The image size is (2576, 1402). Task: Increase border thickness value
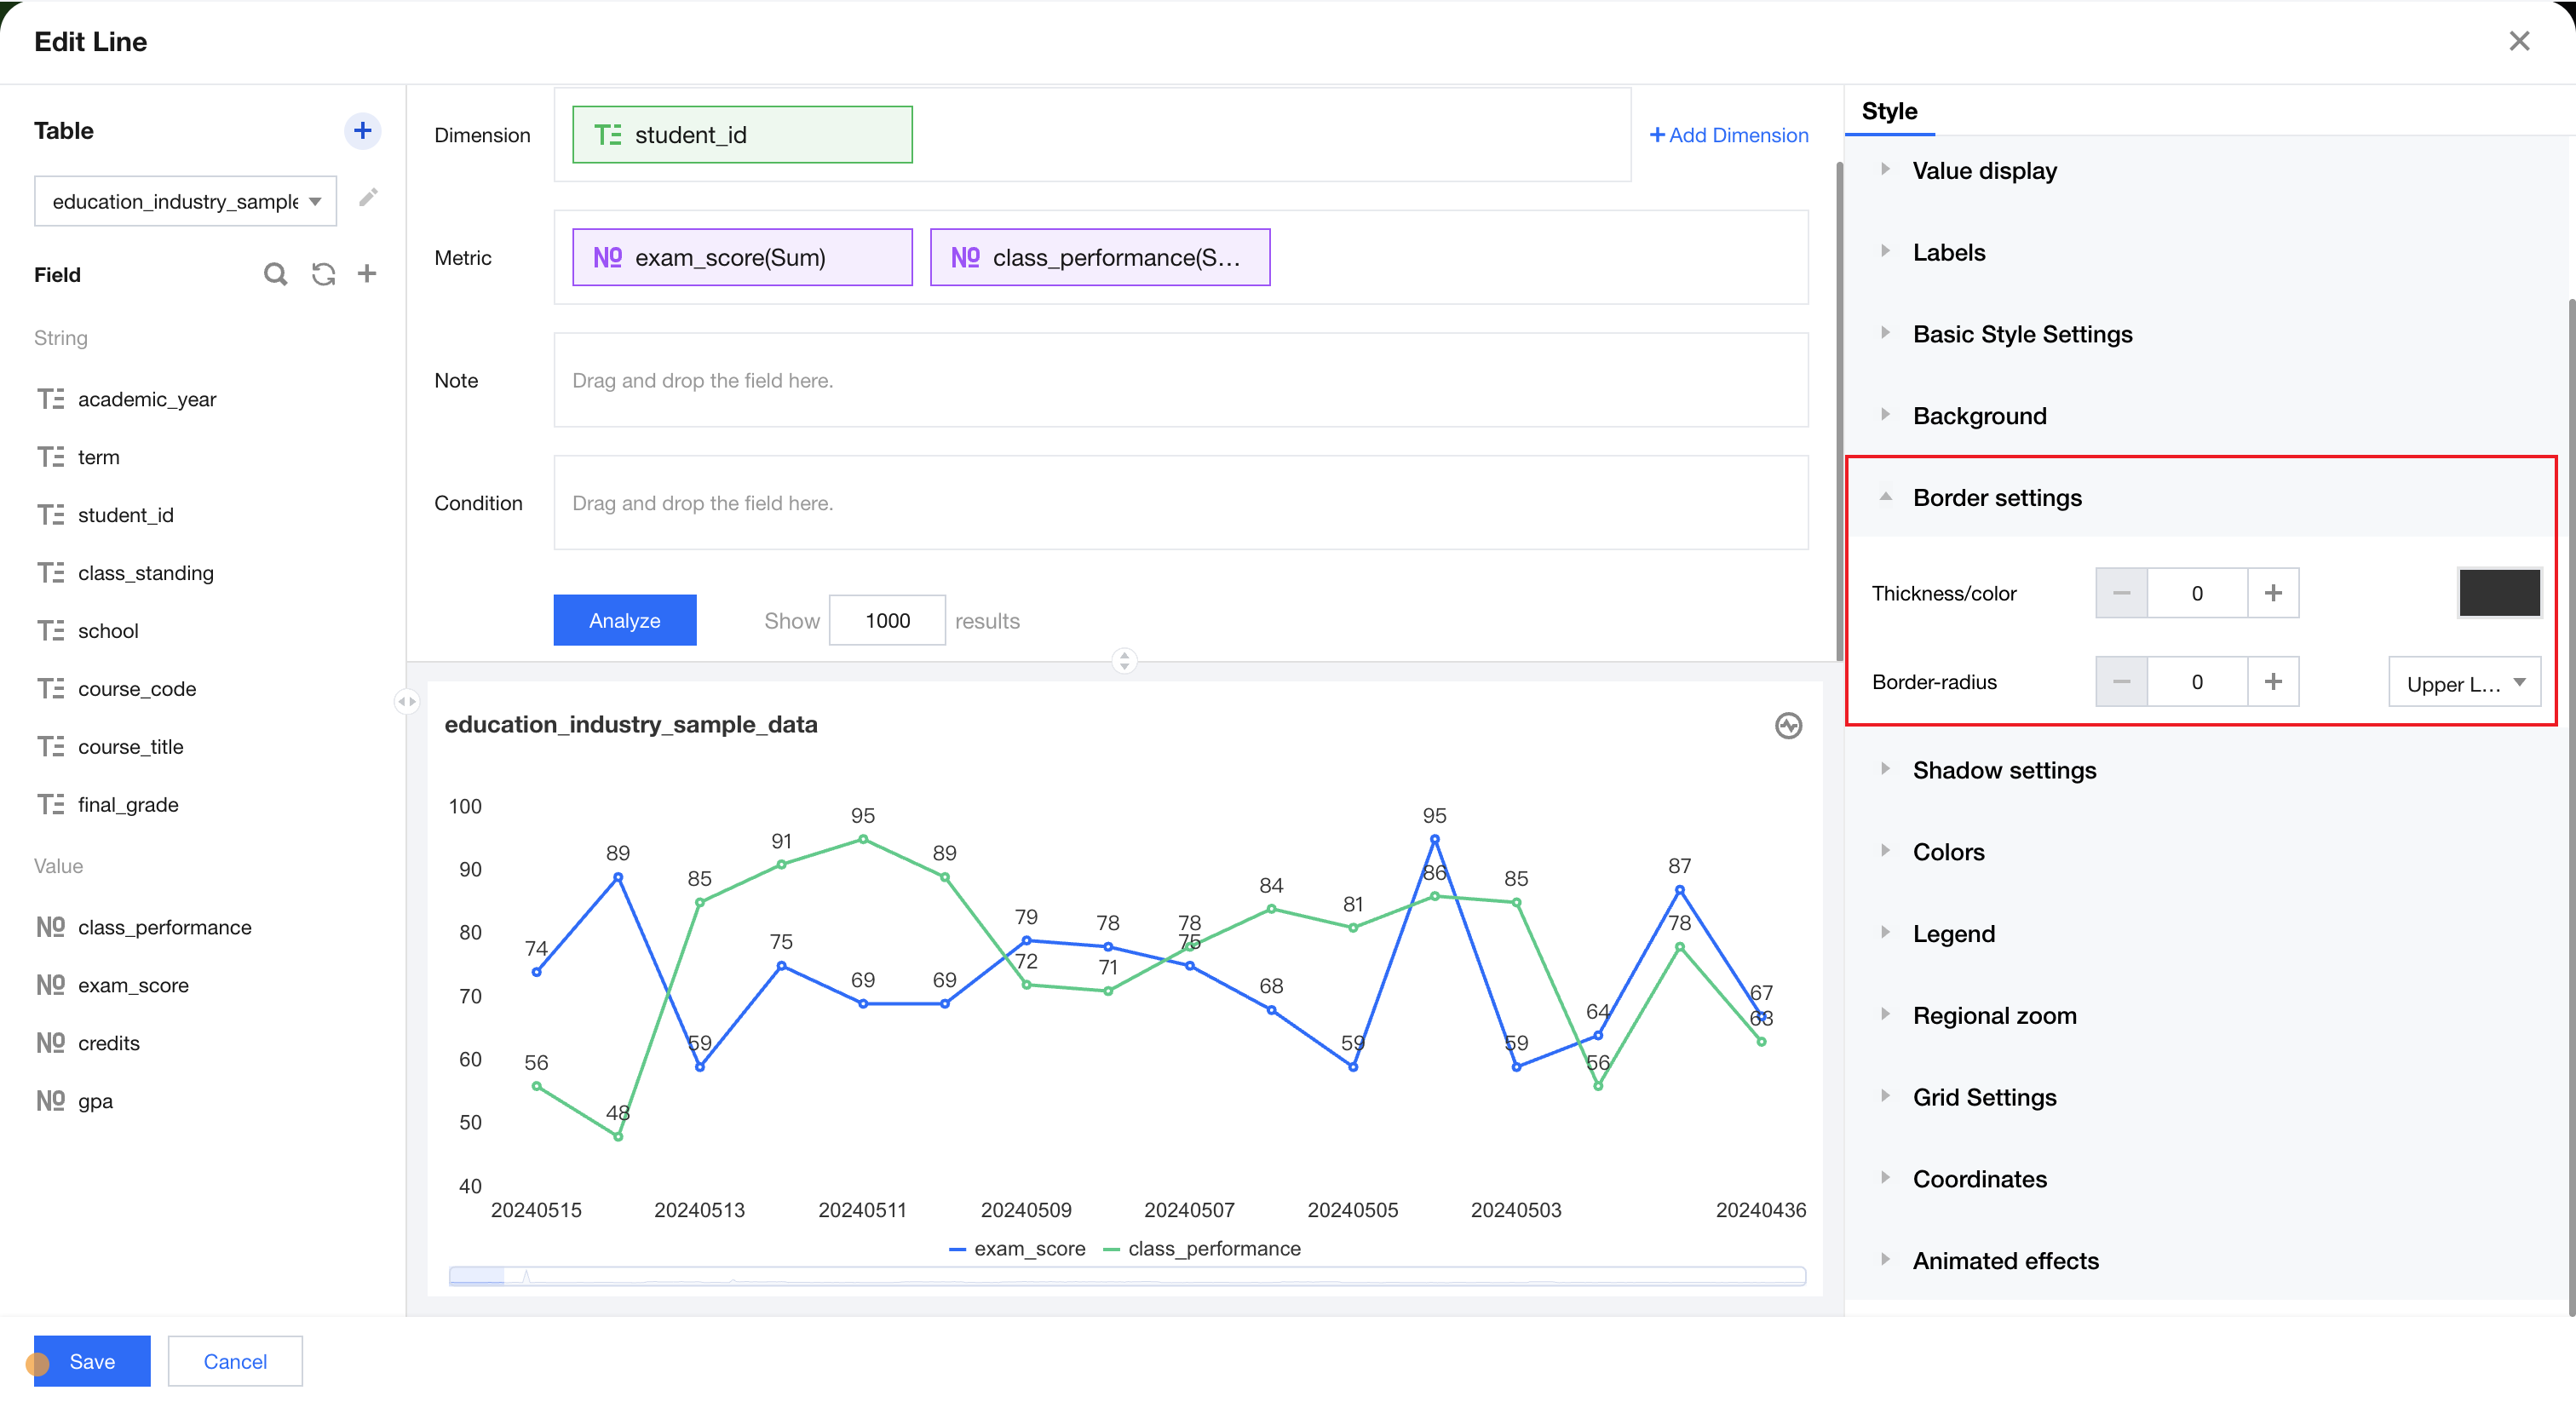click(2273, 593)
